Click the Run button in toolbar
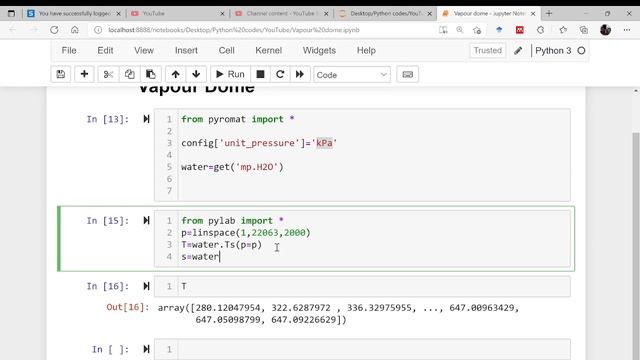Screen dimensions: 640x360 (x=230, y=74)
